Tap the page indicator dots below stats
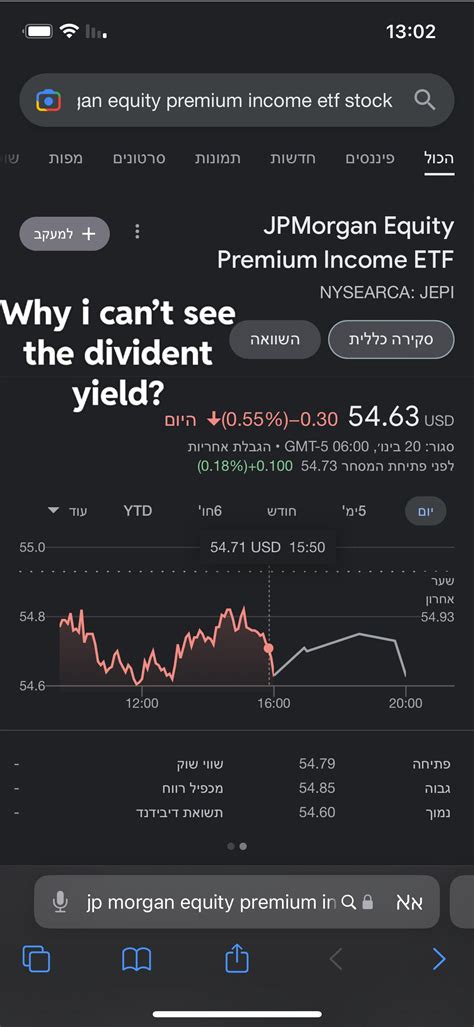The width and height of the screenshot is (474, 1027). 237,846
